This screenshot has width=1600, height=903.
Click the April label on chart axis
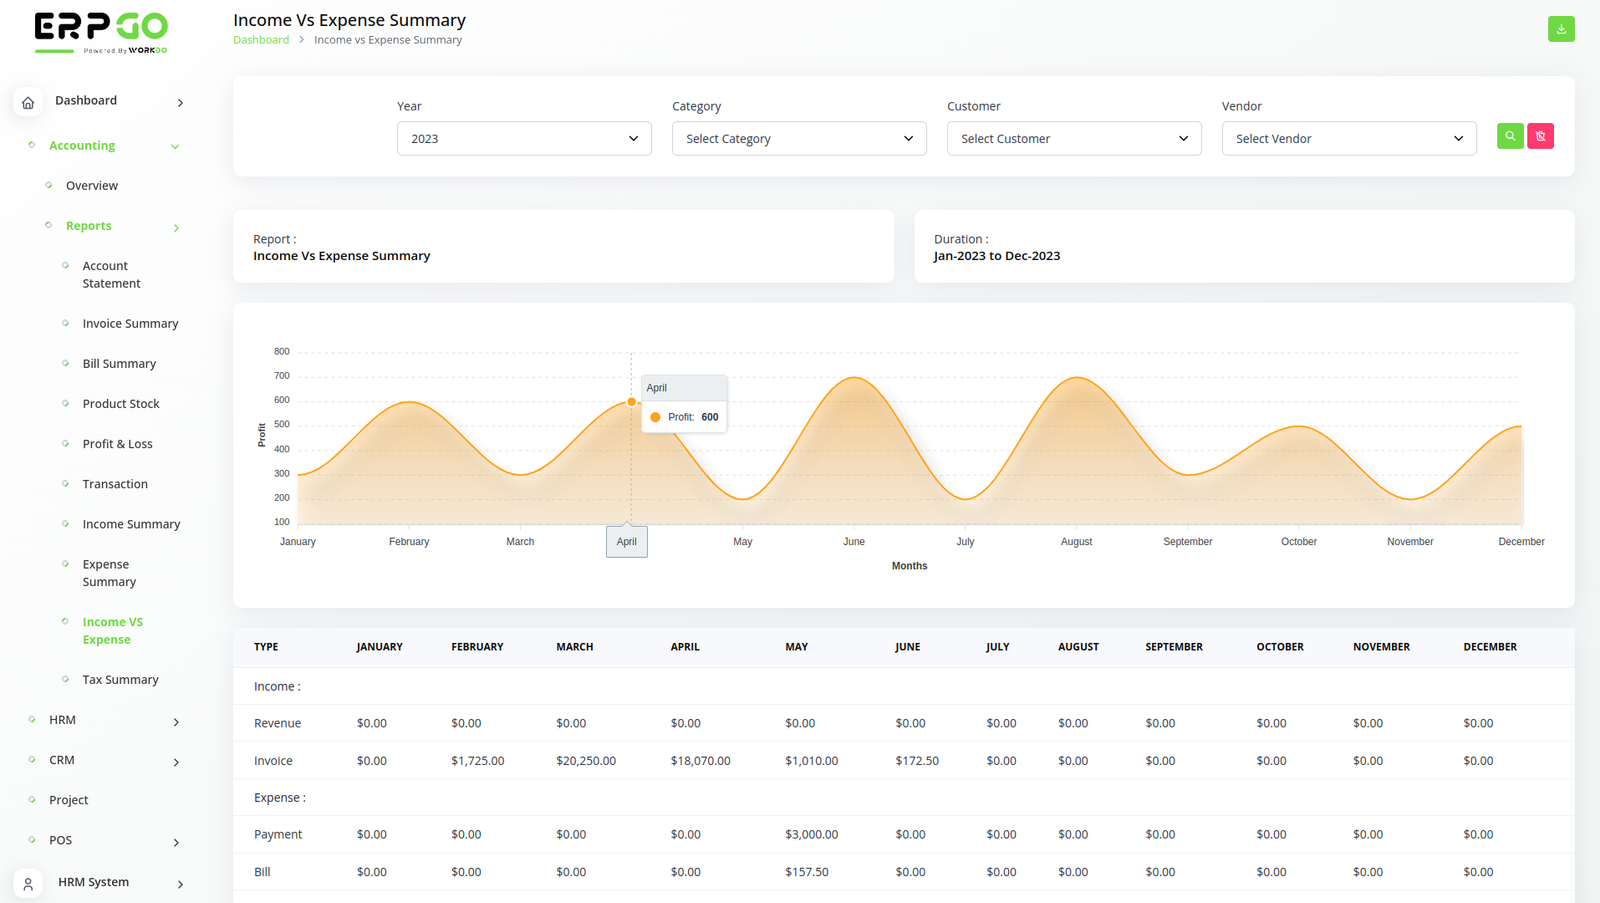coord(626,542)
